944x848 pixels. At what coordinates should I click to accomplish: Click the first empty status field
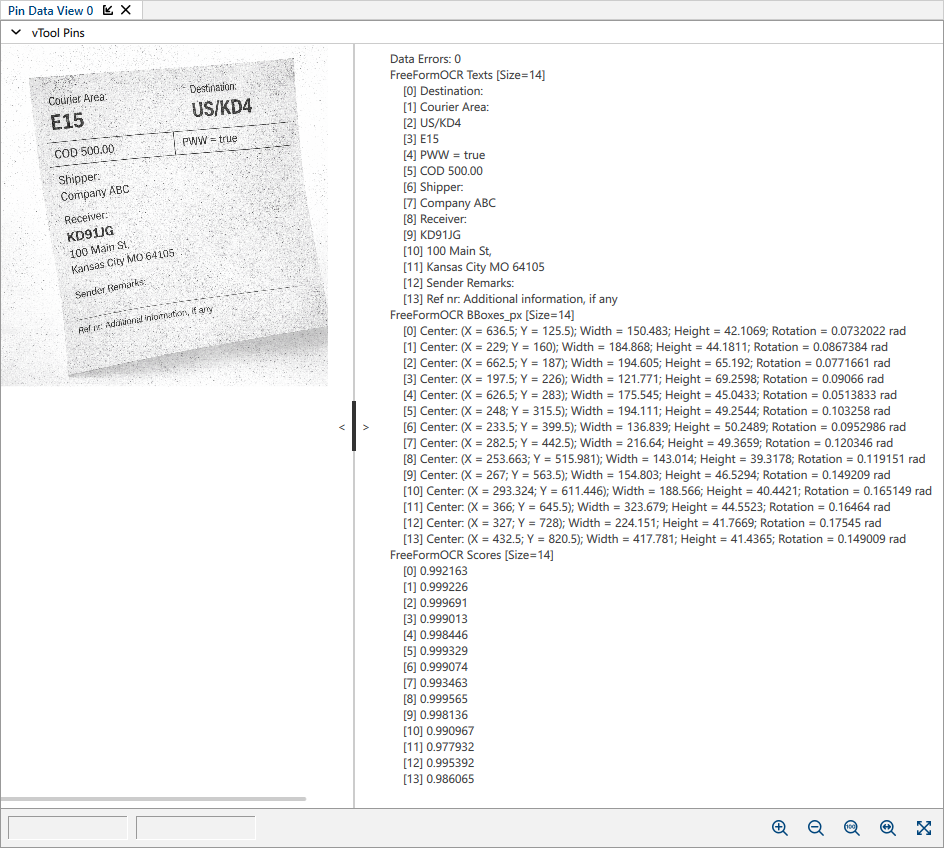(x=67, y=828)
